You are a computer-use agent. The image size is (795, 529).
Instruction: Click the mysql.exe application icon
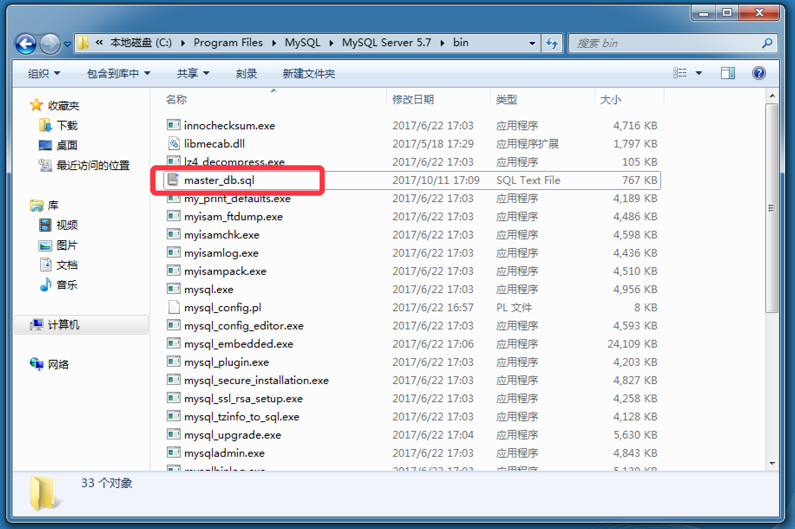point(173,290)
